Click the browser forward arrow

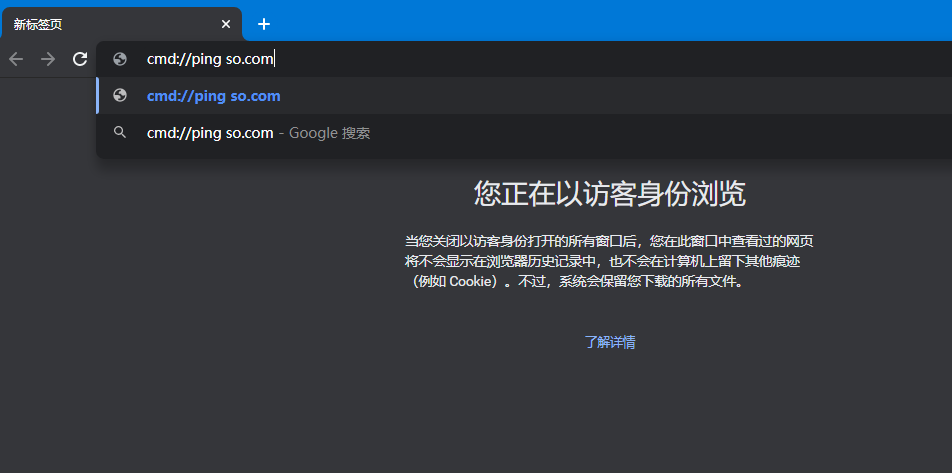click(x=47, y=59)
